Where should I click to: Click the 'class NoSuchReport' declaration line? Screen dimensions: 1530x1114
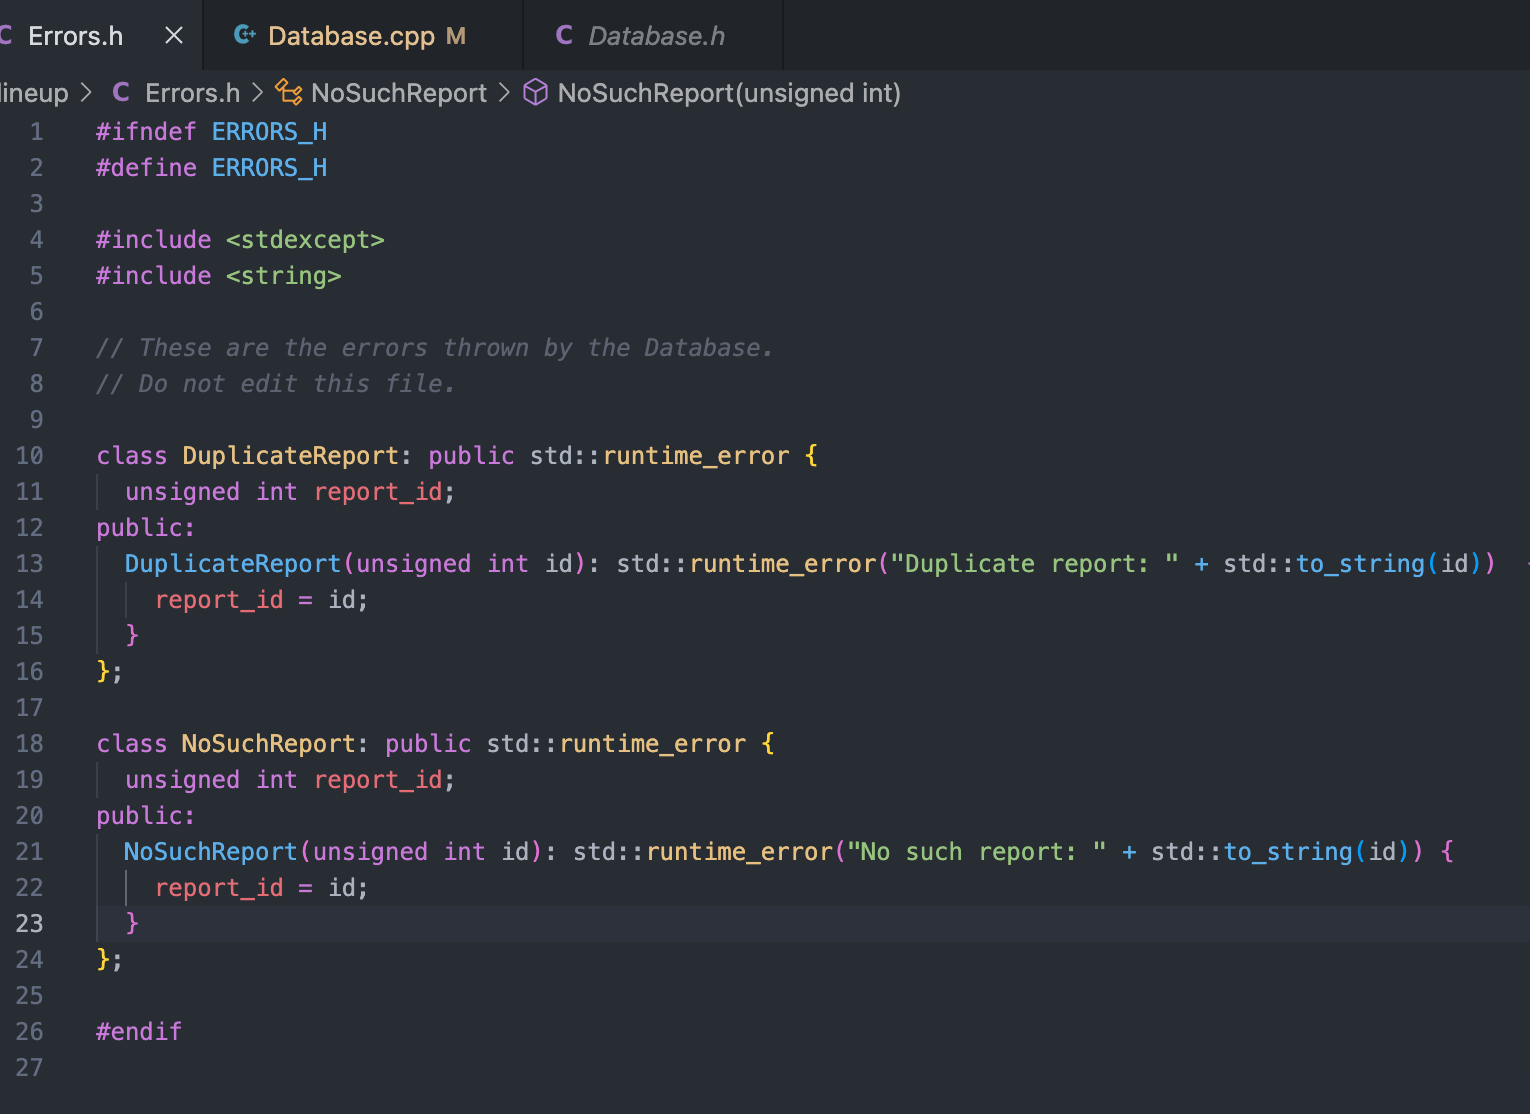click(x=435, y=744)
